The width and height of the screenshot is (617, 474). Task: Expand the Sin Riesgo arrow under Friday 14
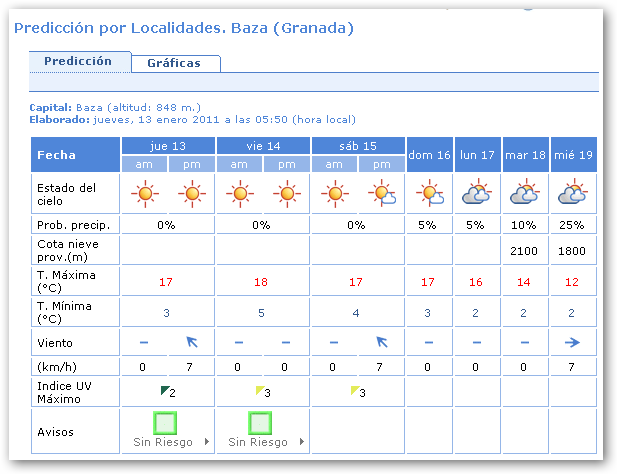[301, 442]
